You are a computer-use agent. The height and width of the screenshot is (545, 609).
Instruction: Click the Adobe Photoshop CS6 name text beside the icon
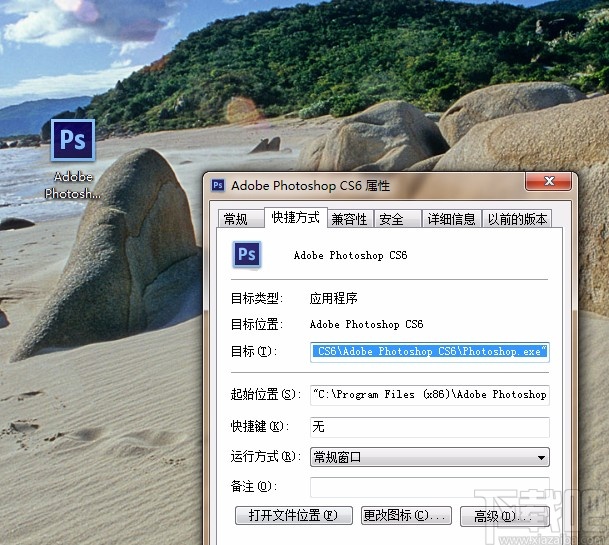(x=350, y=255)
